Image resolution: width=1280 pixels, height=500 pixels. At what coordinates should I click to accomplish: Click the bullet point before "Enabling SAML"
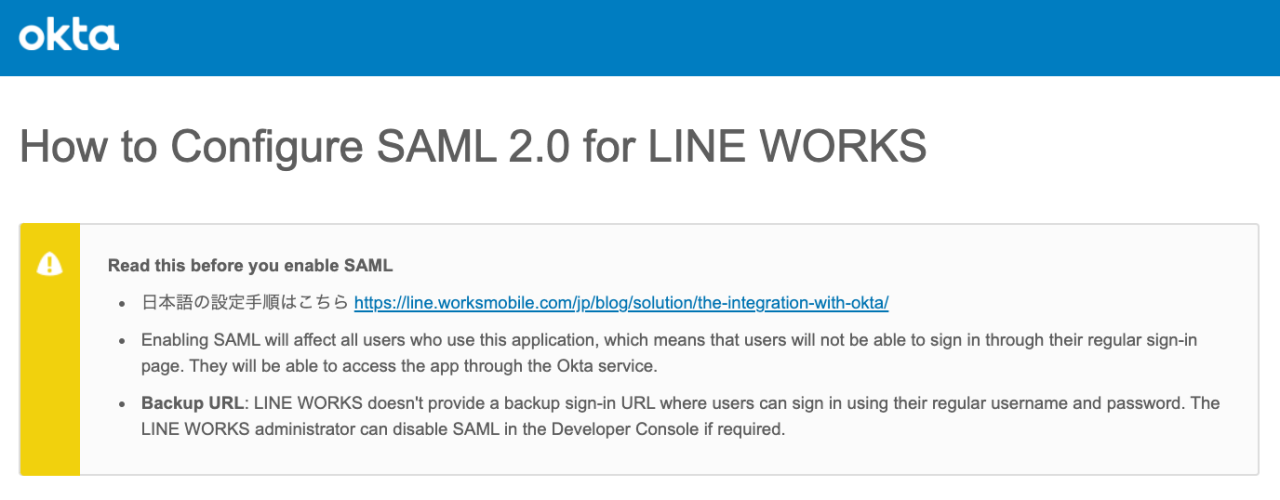[122, 341]
